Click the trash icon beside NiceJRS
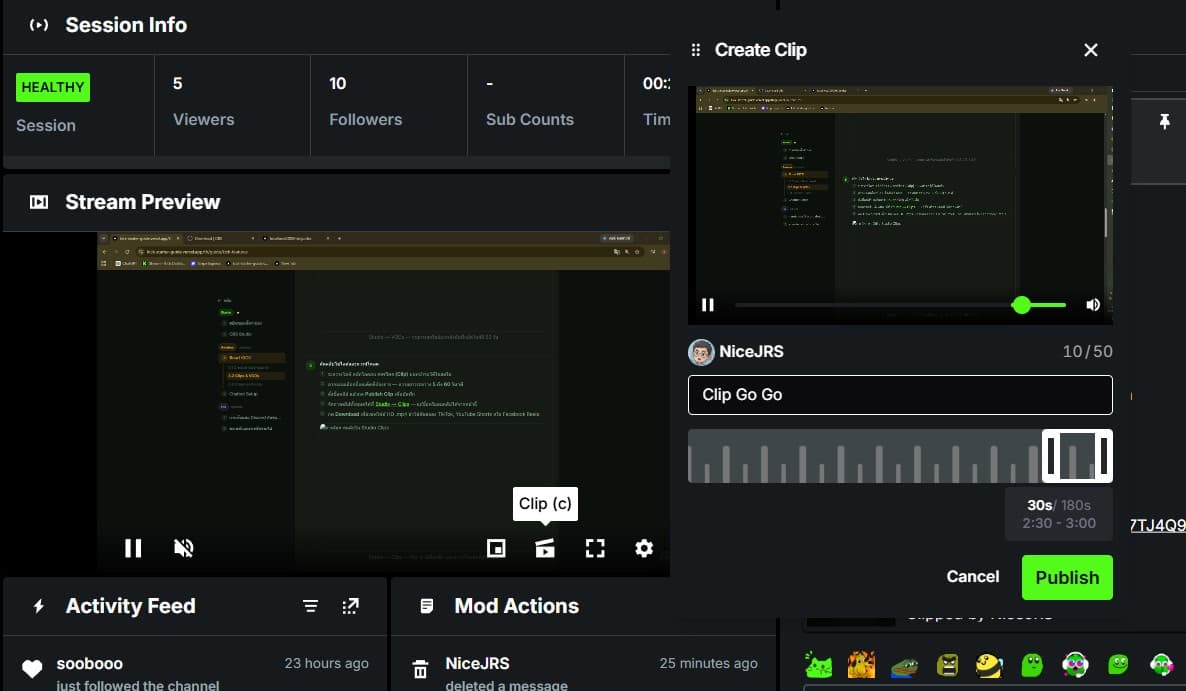This screenshot has height=691, width=1186. pos(420,669)
